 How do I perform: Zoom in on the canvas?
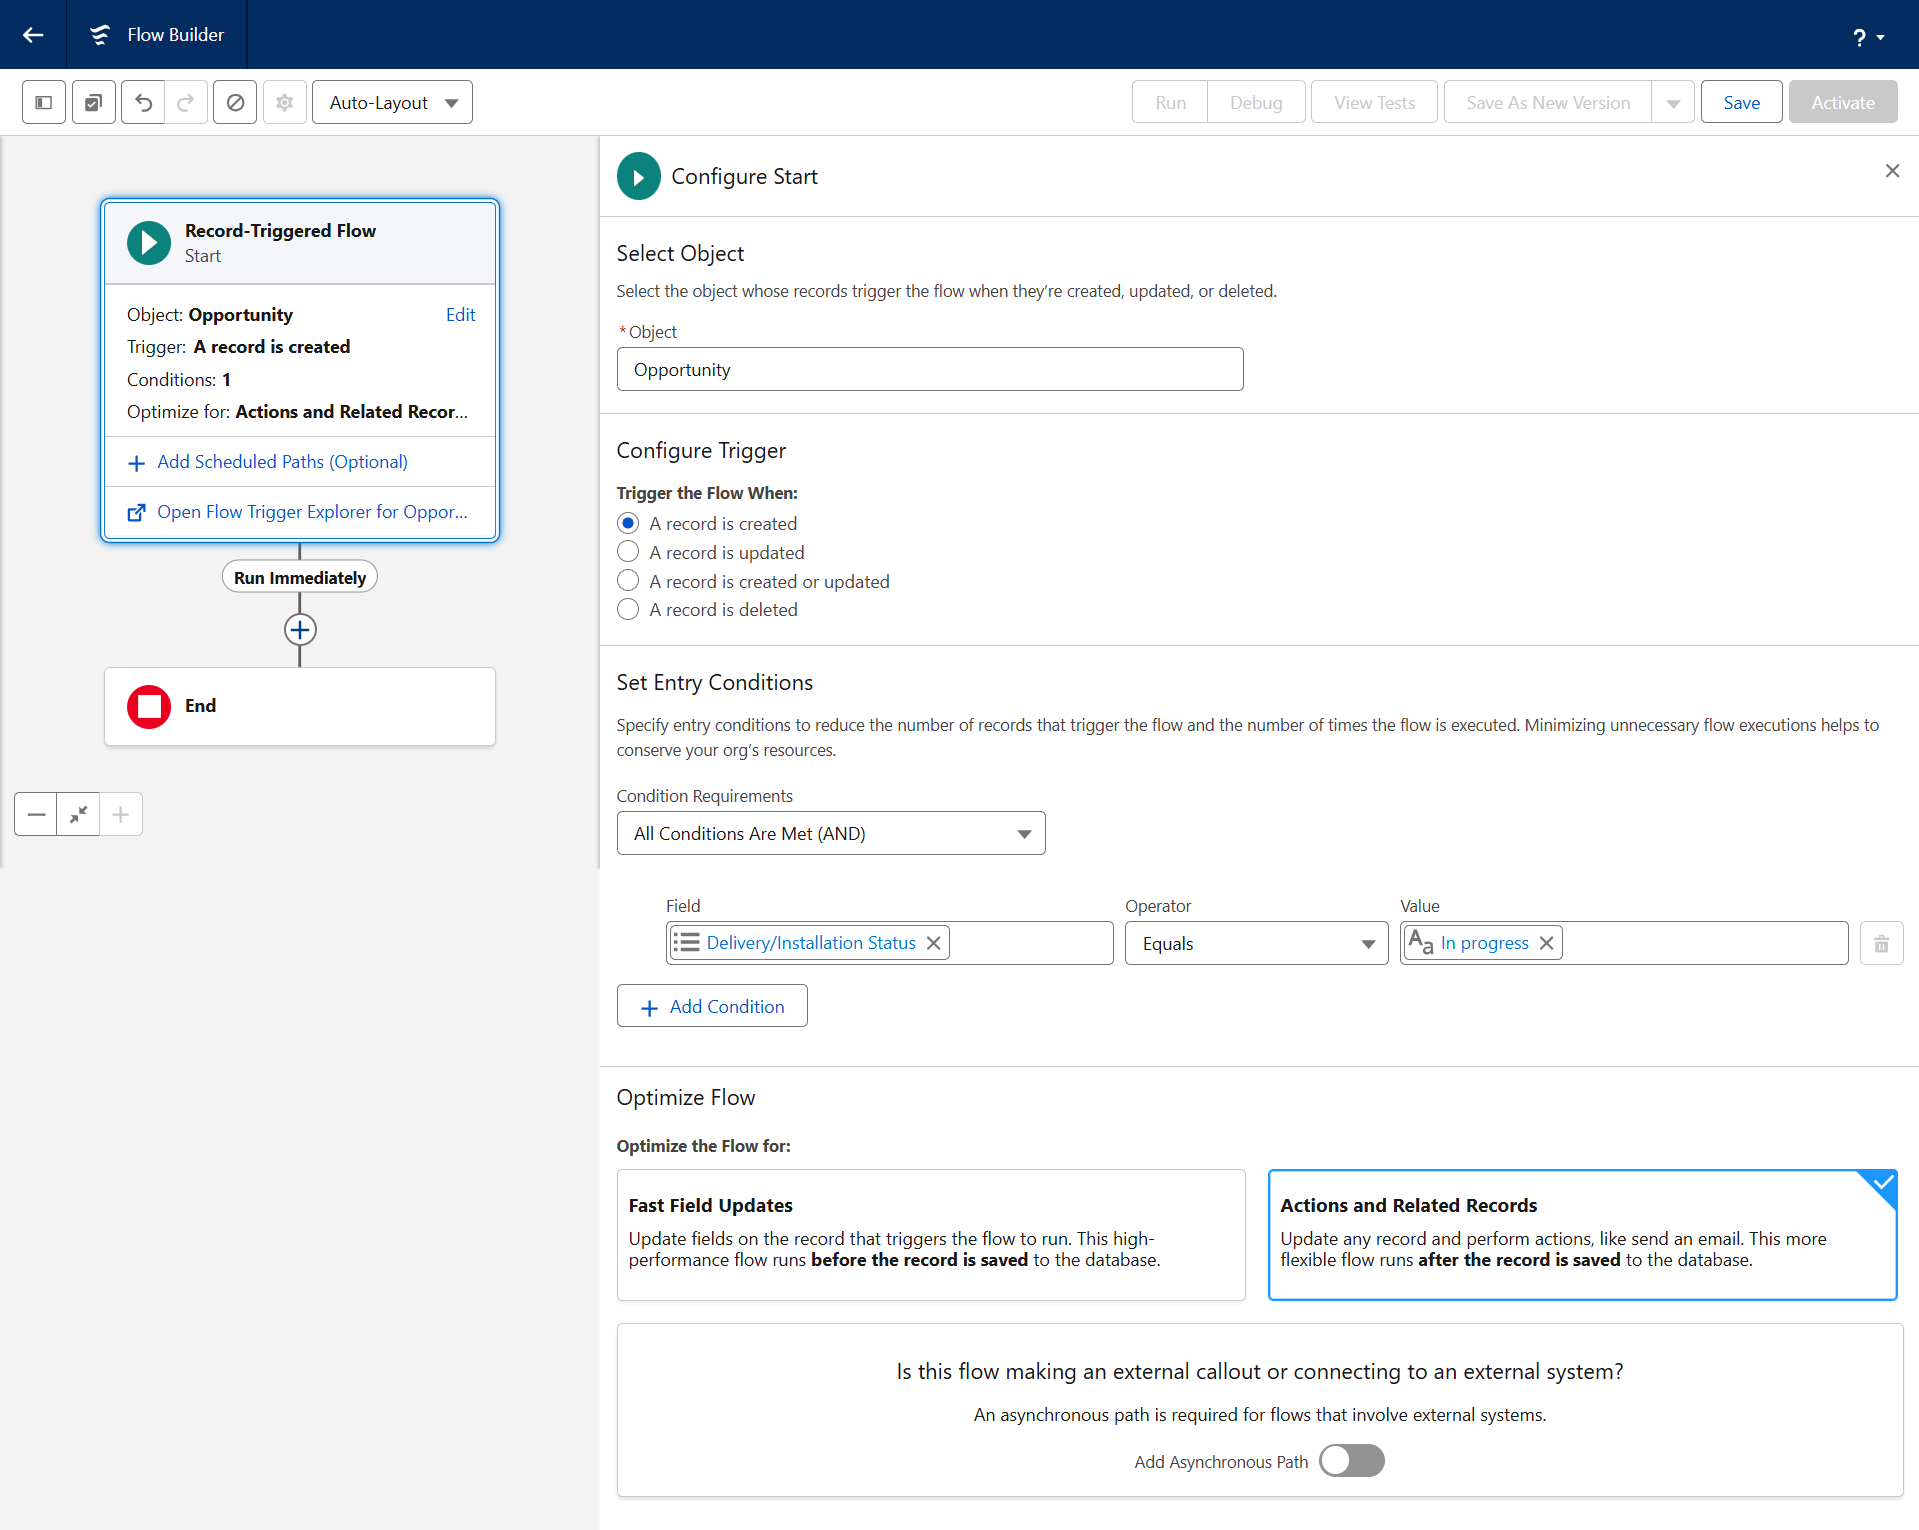tap(121, 814)
